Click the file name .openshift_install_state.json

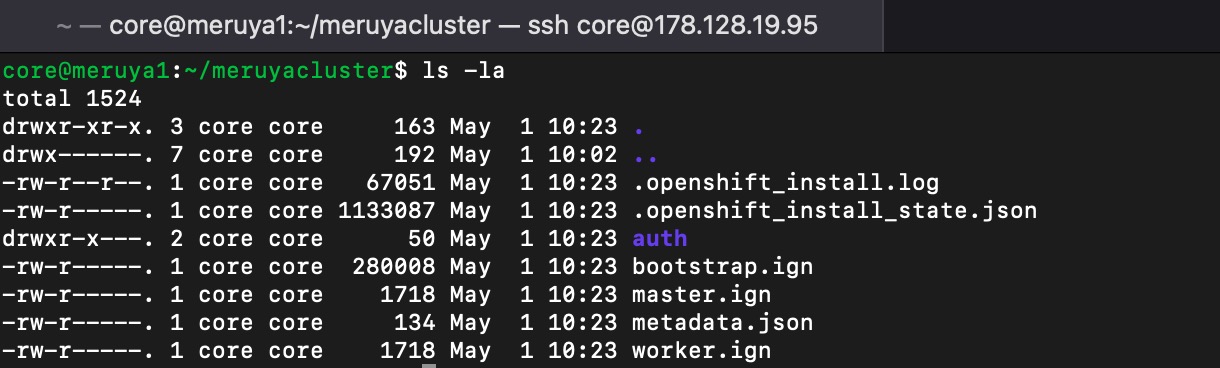coord(834,211)
